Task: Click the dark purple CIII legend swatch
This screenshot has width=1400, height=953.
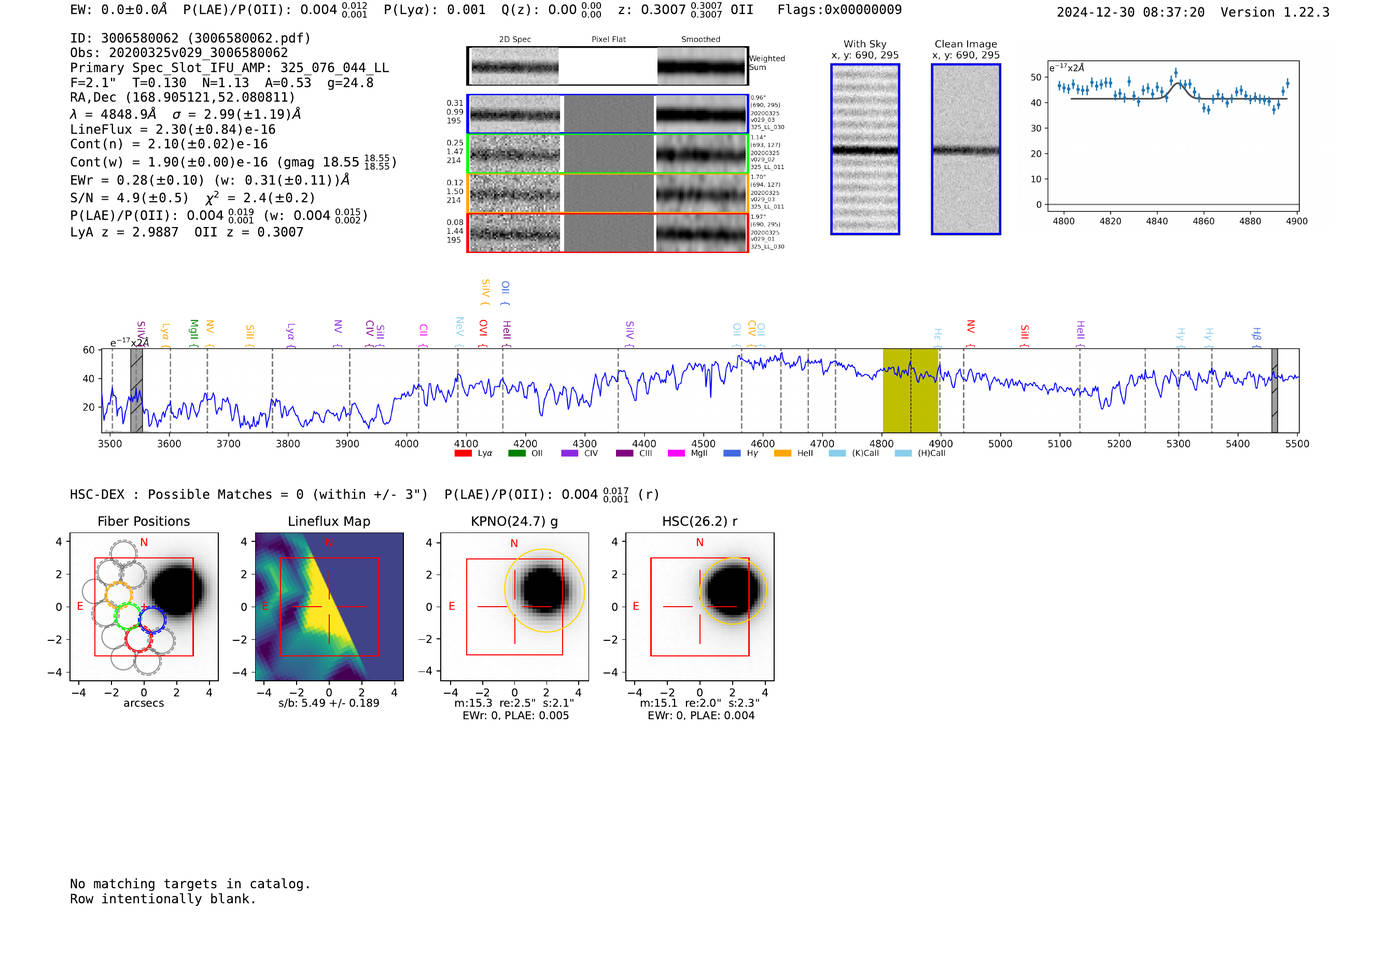Action: [625, 453]
